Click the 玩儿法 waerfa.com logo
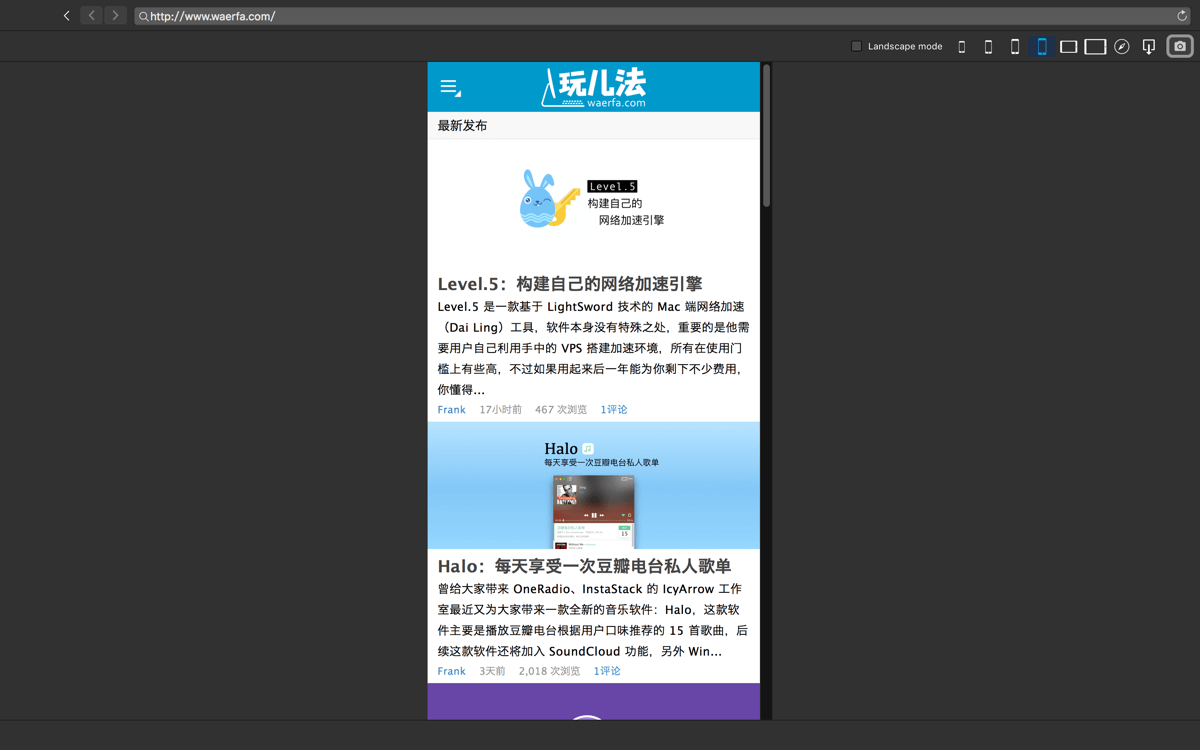The width and height of the screenshot is (1200, 750). tap(594, 87)
